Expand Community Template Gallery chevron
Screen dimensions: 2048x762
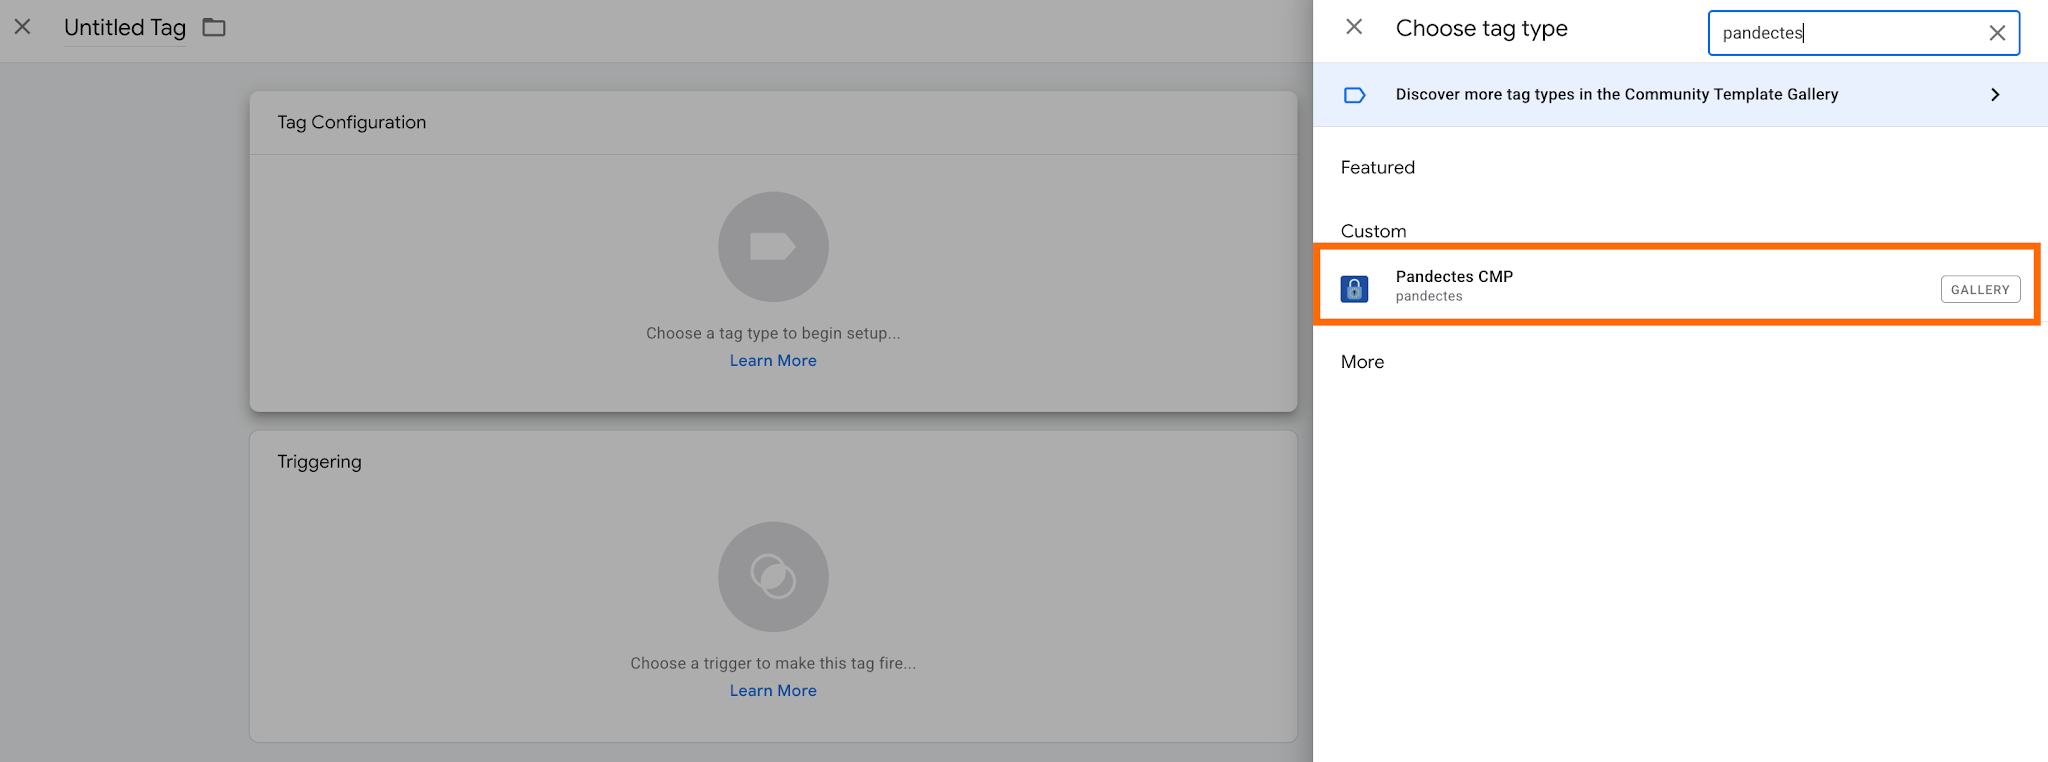coord(1995,95)
